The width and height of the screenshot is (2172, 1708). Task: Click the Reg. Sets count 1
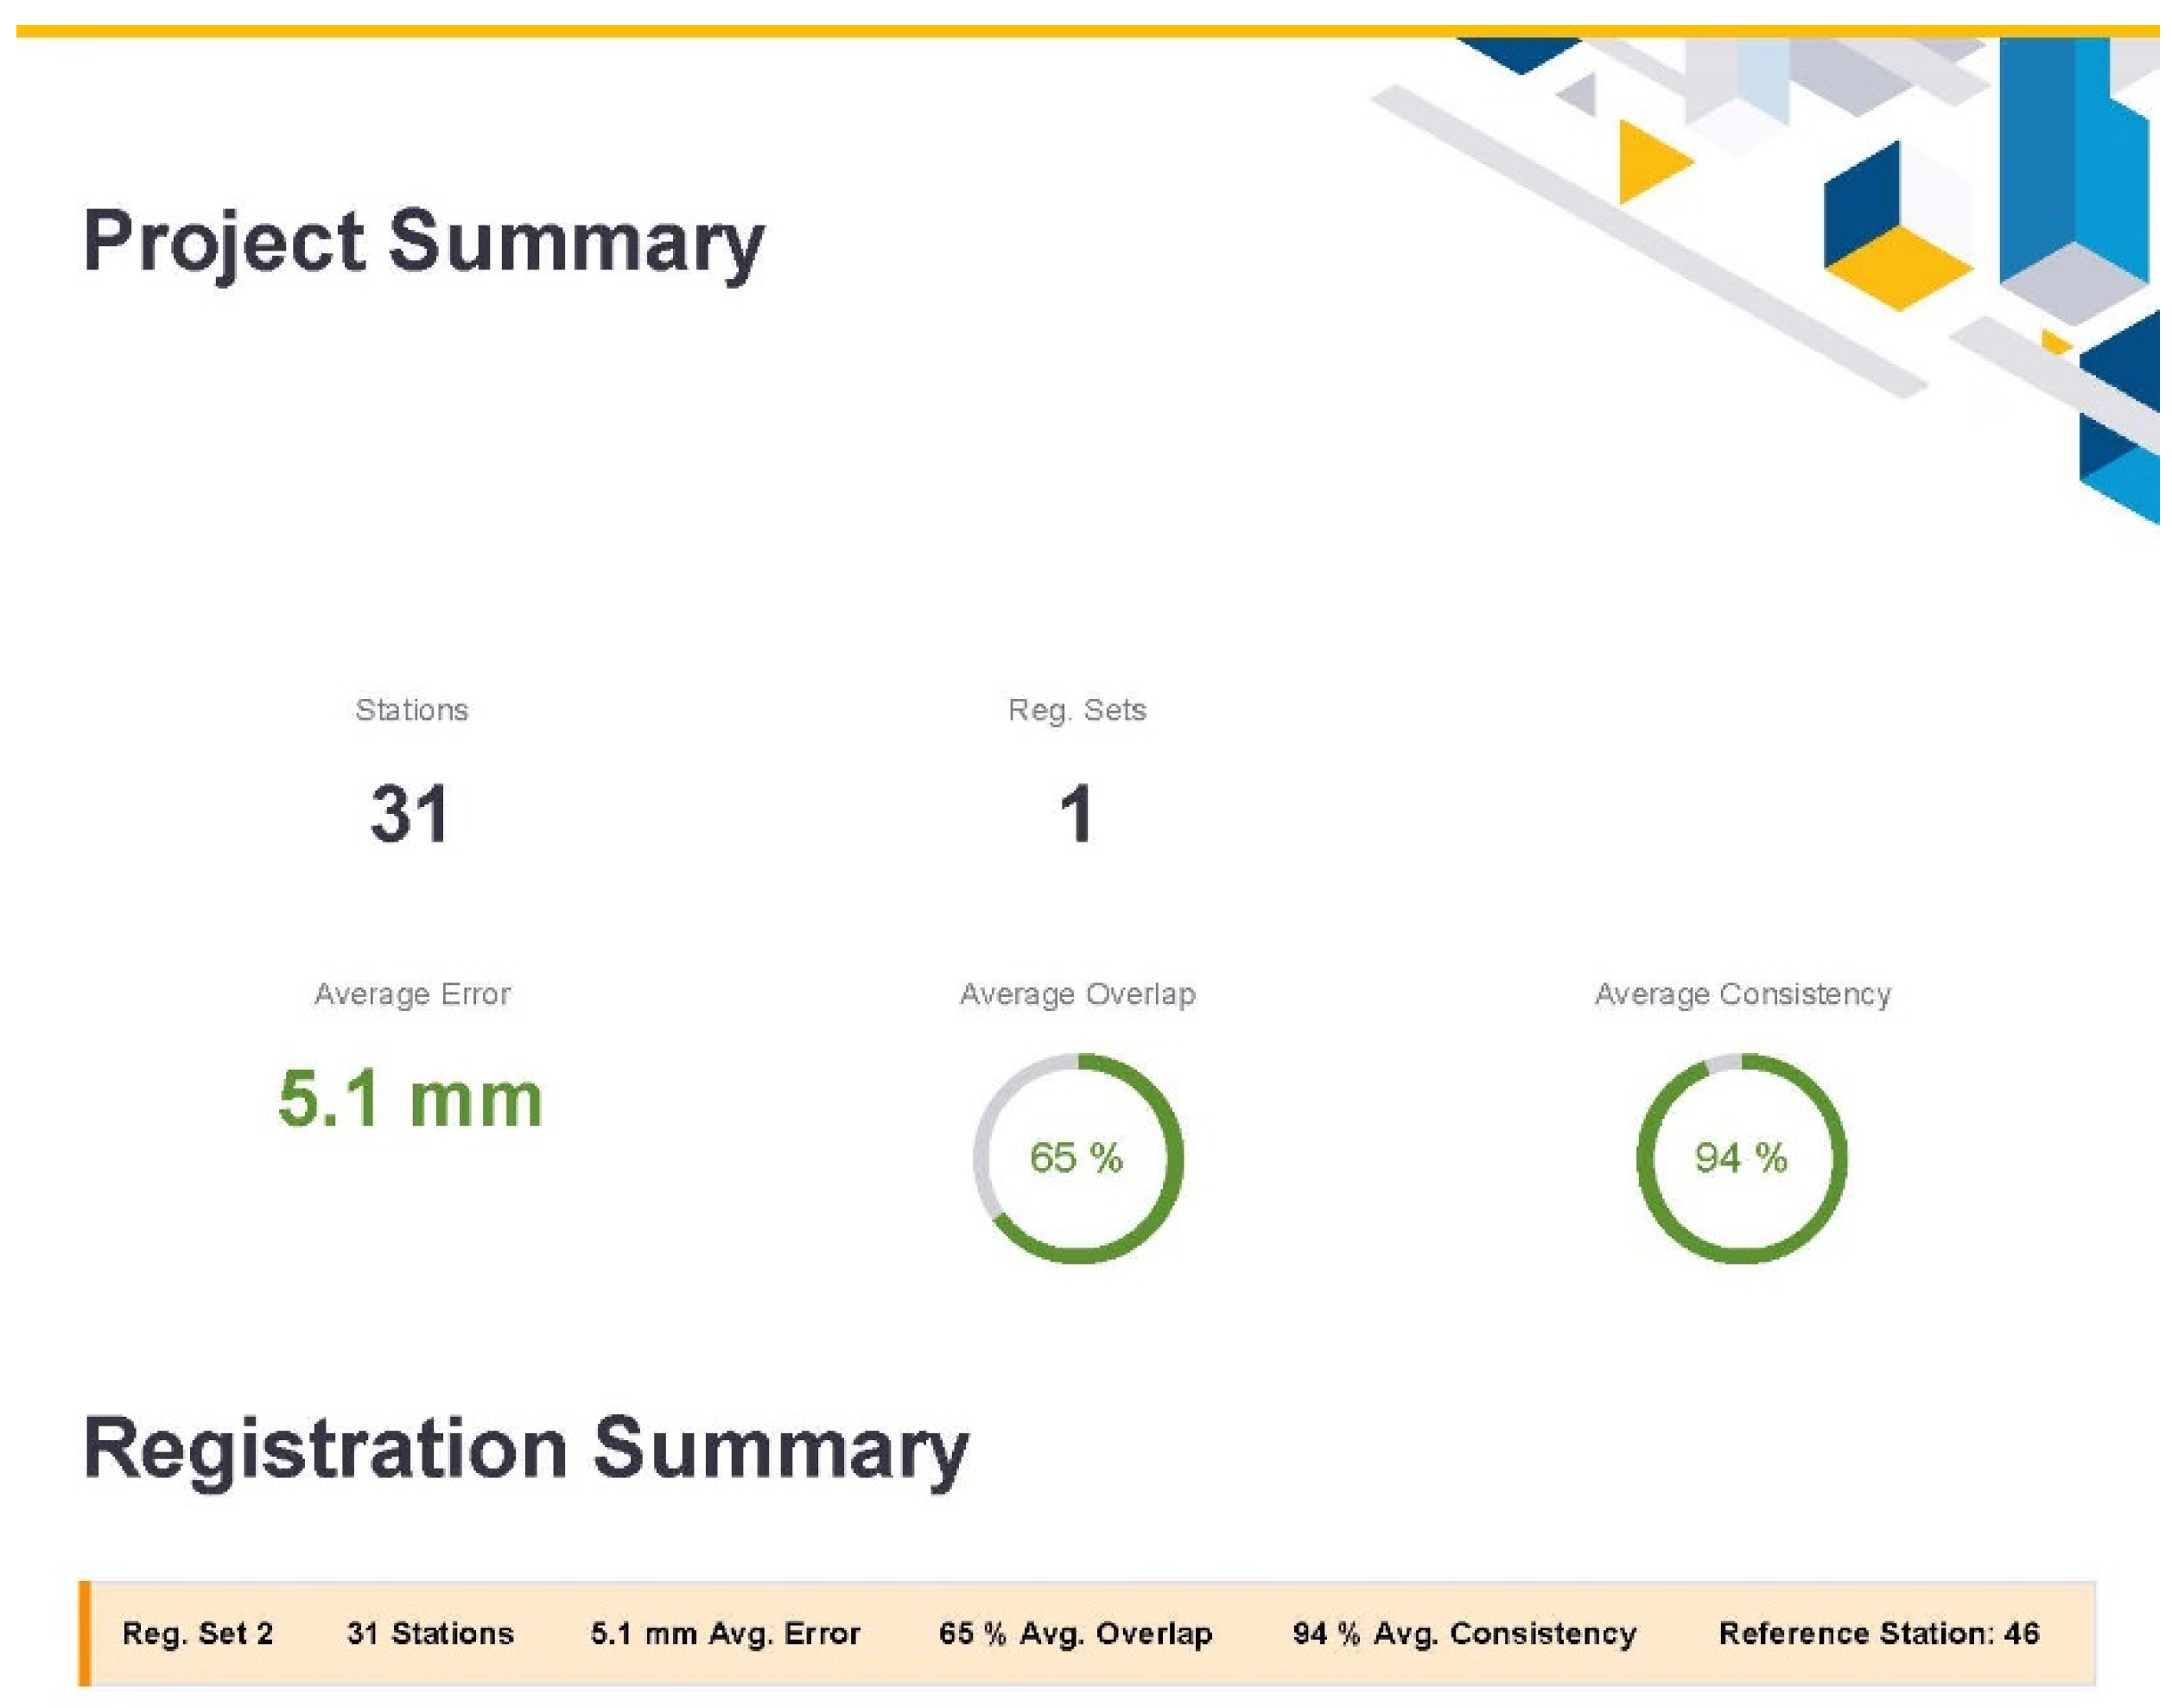click(x=1076, y=814)
